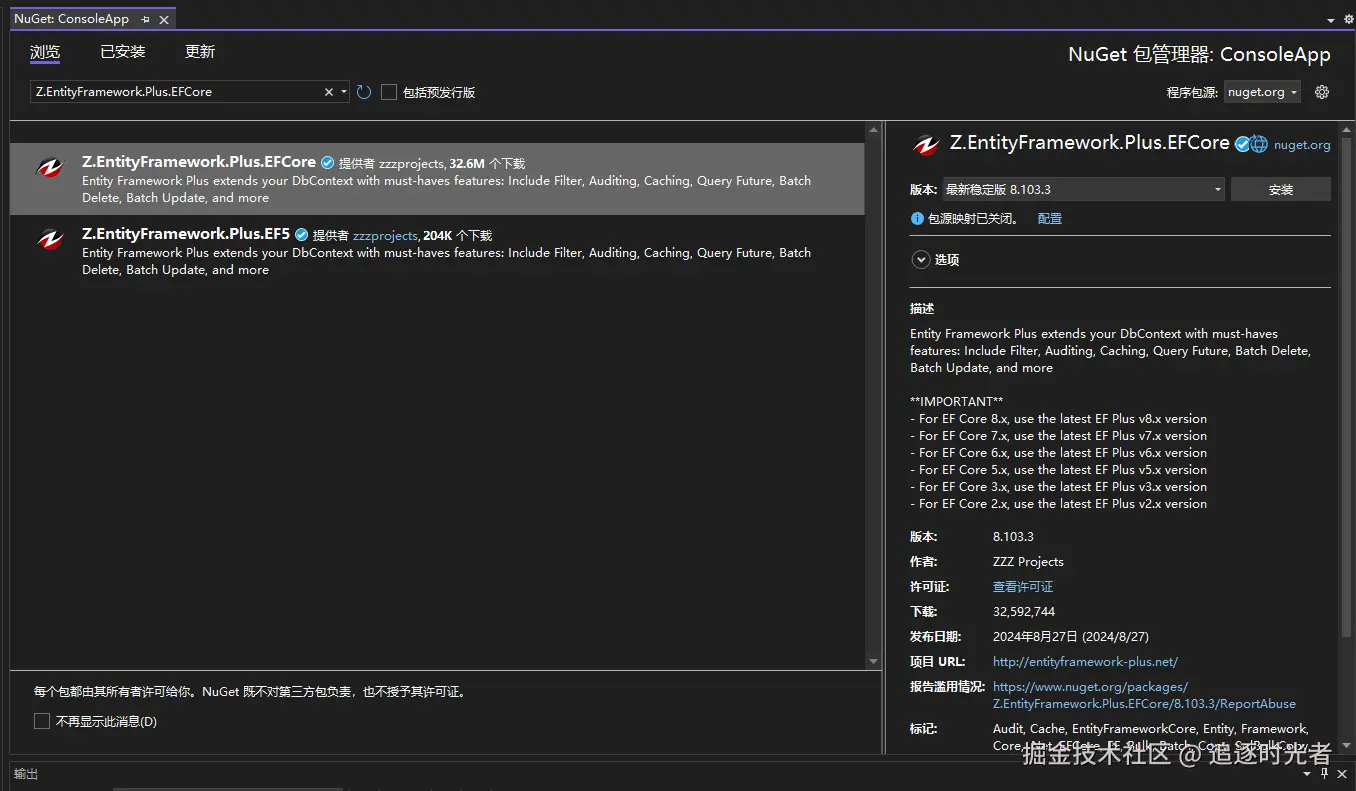Pin the NuGet: ConsoleApp document tab
The image size is (1356, 791).
(x=146, y=19)
